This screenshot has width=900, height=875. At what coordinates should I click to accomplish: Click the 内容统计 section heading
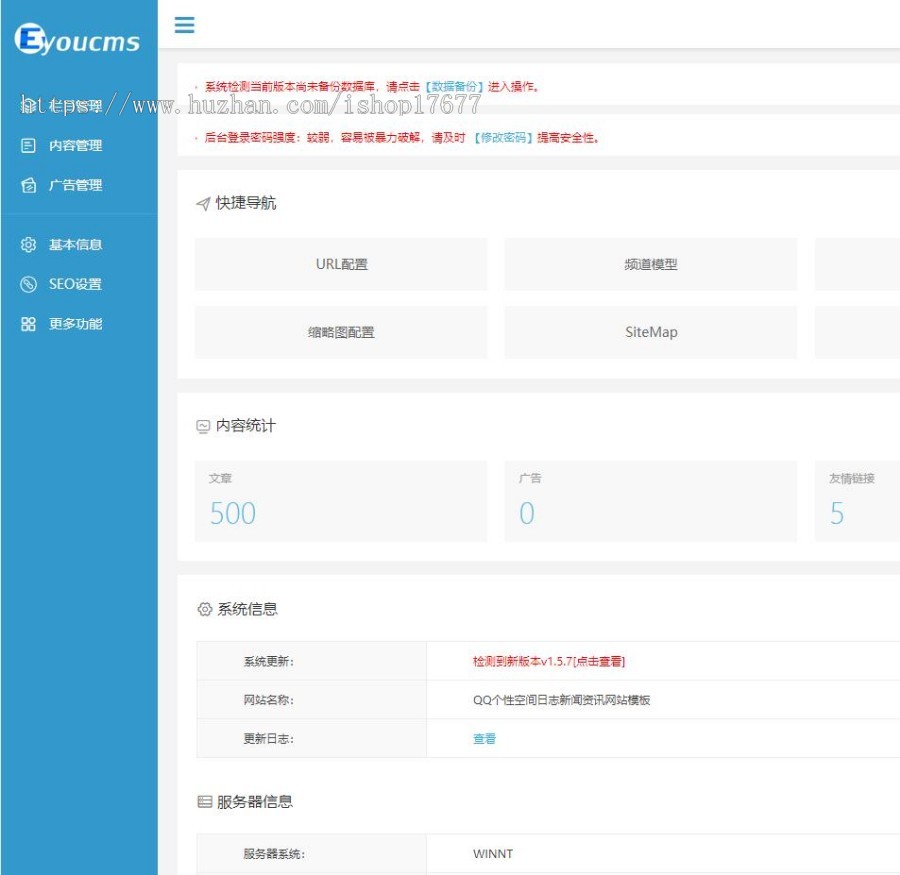click(x=246, y=426)
